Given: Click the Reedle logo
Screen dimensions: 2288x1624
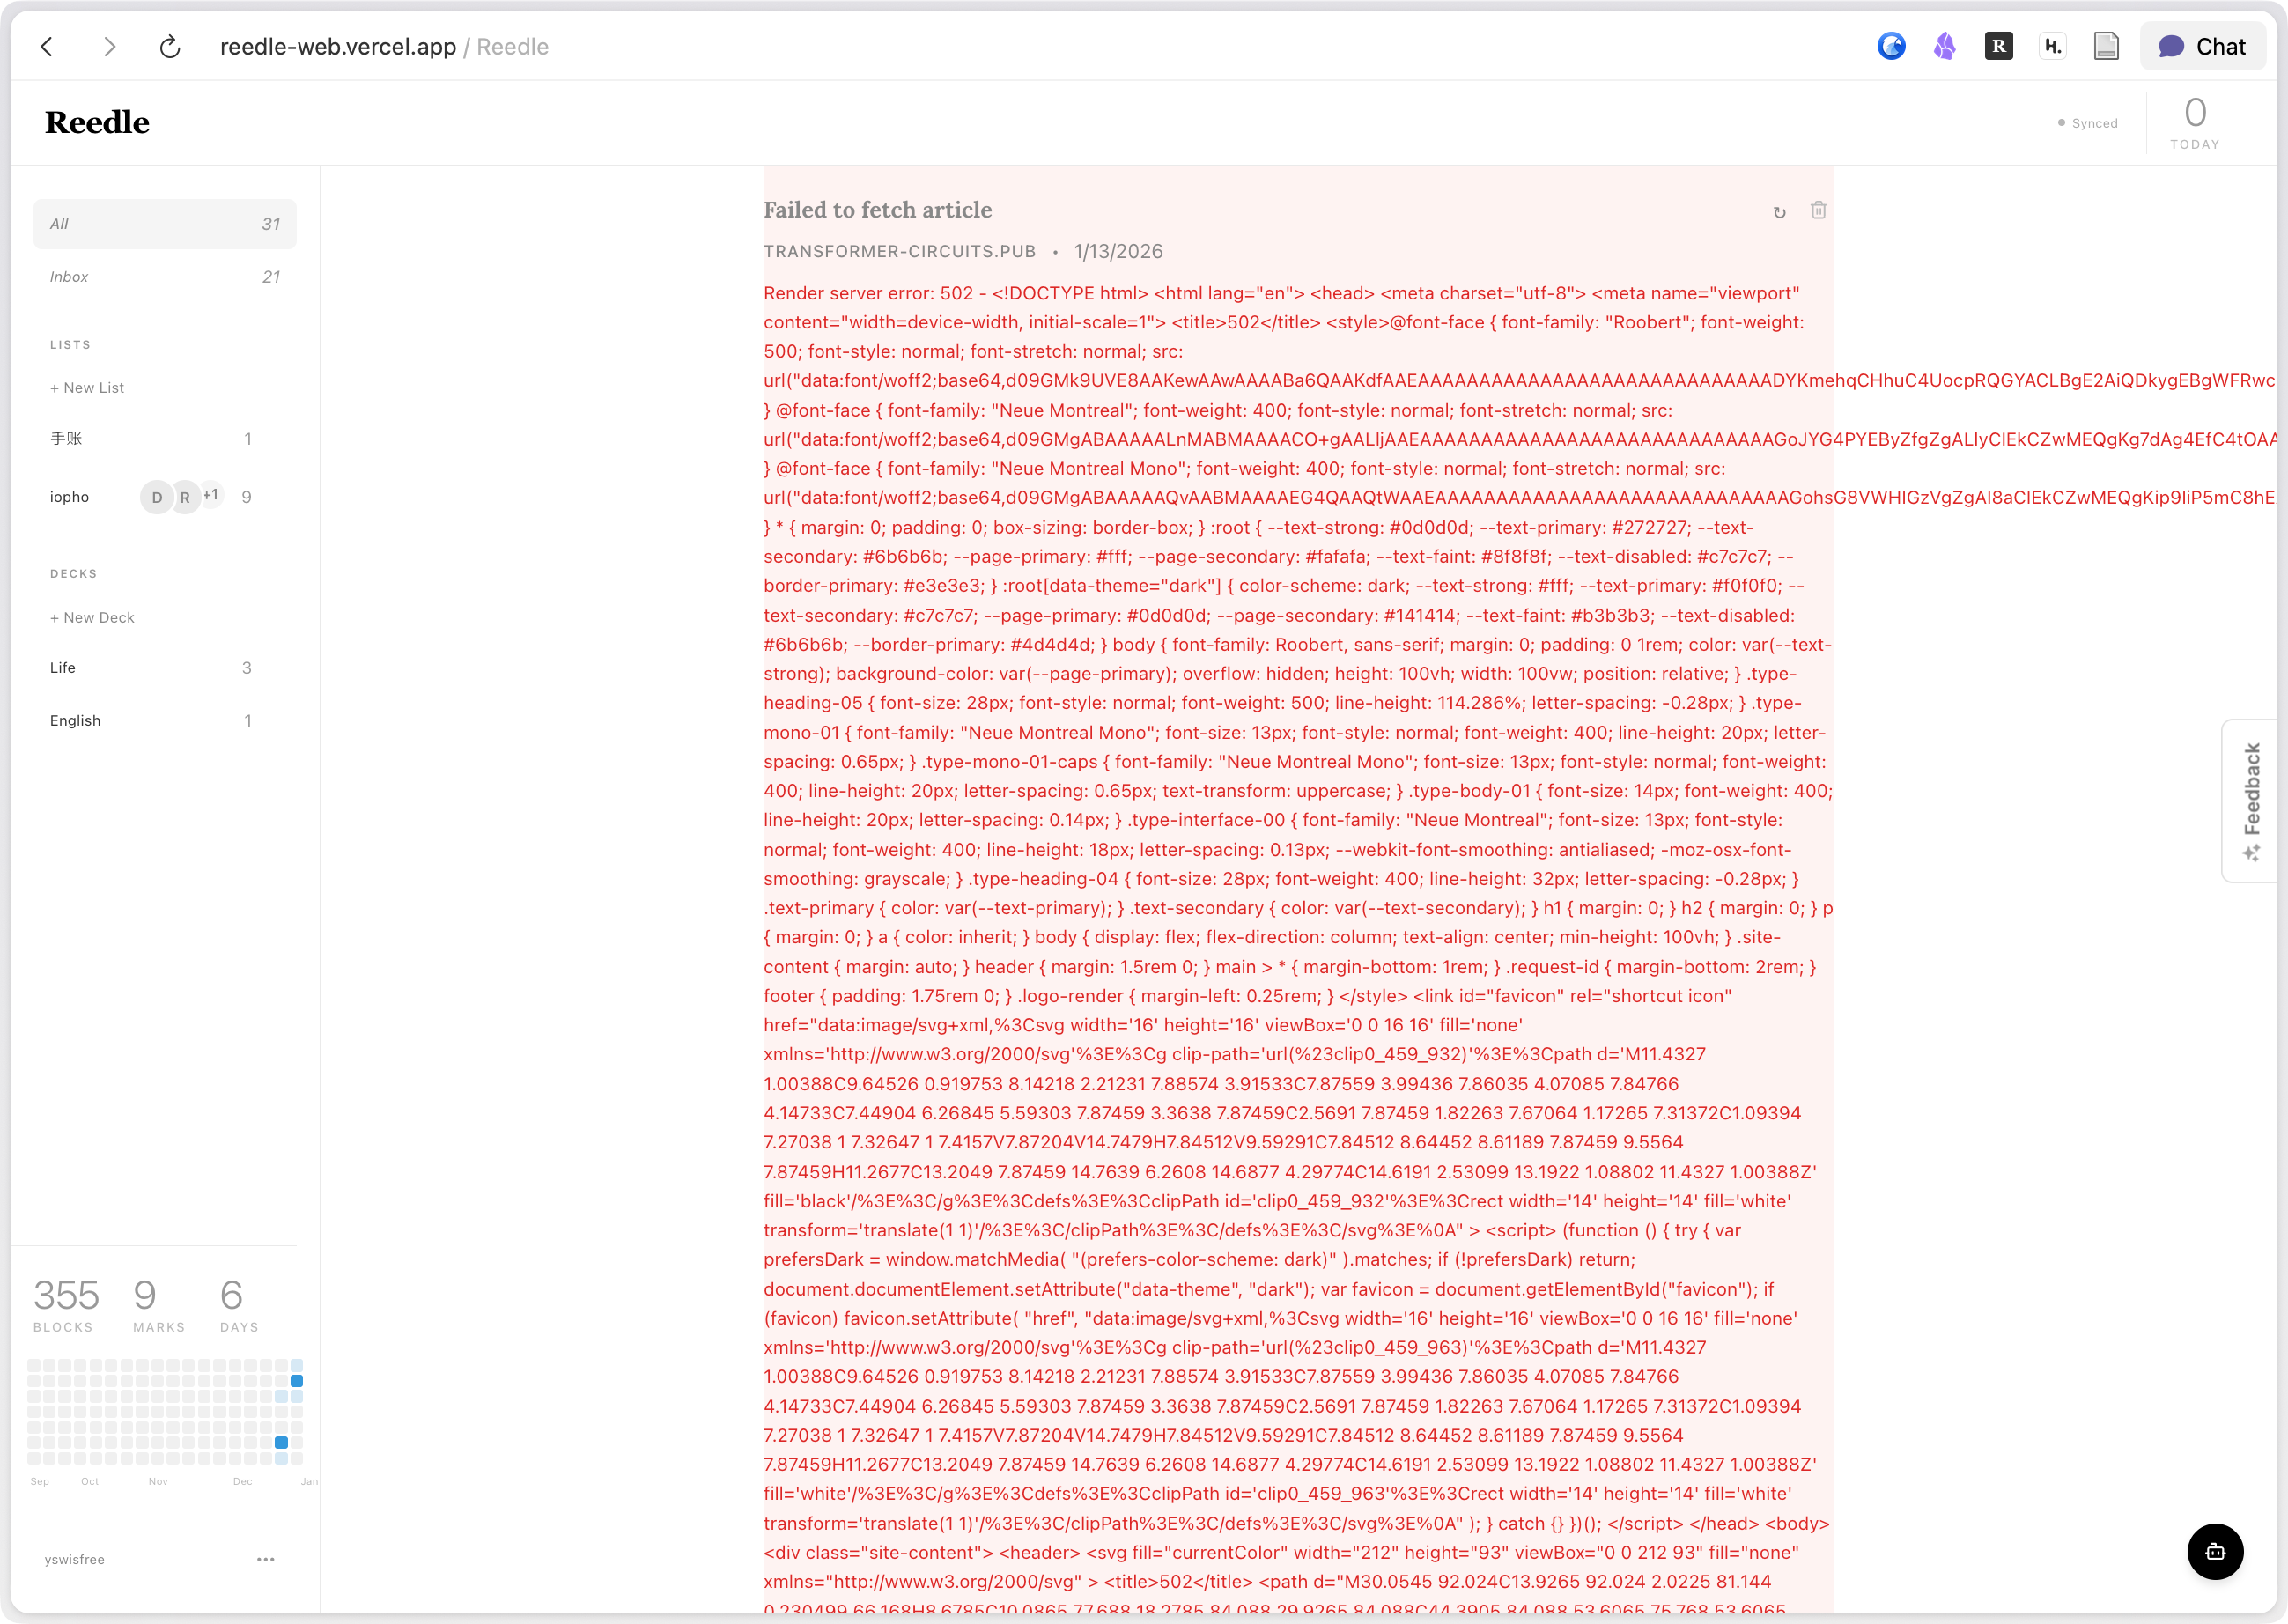Looking at the screenshot, I should coord(97,122).
